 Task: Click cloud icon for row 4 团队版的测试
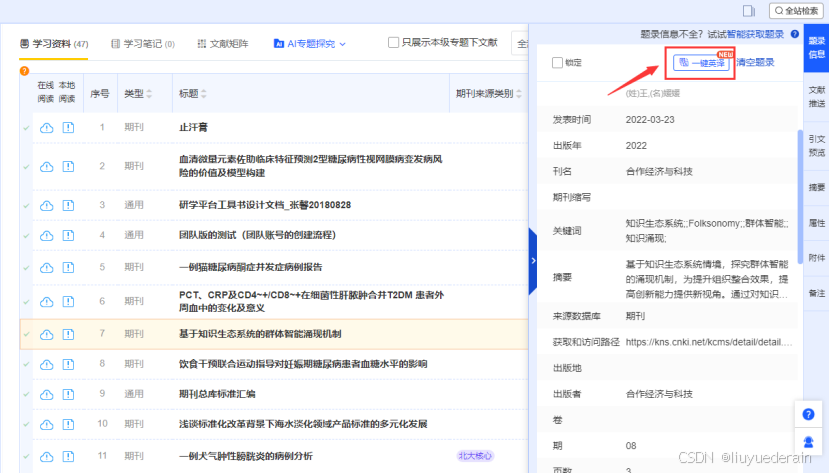click(47, 235)
